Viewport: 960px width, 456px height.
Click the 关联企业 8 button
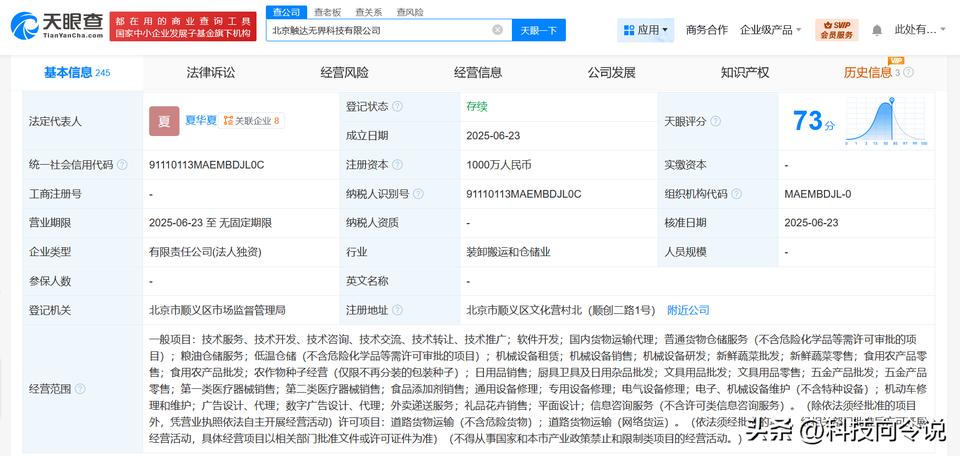click(252, 121)
